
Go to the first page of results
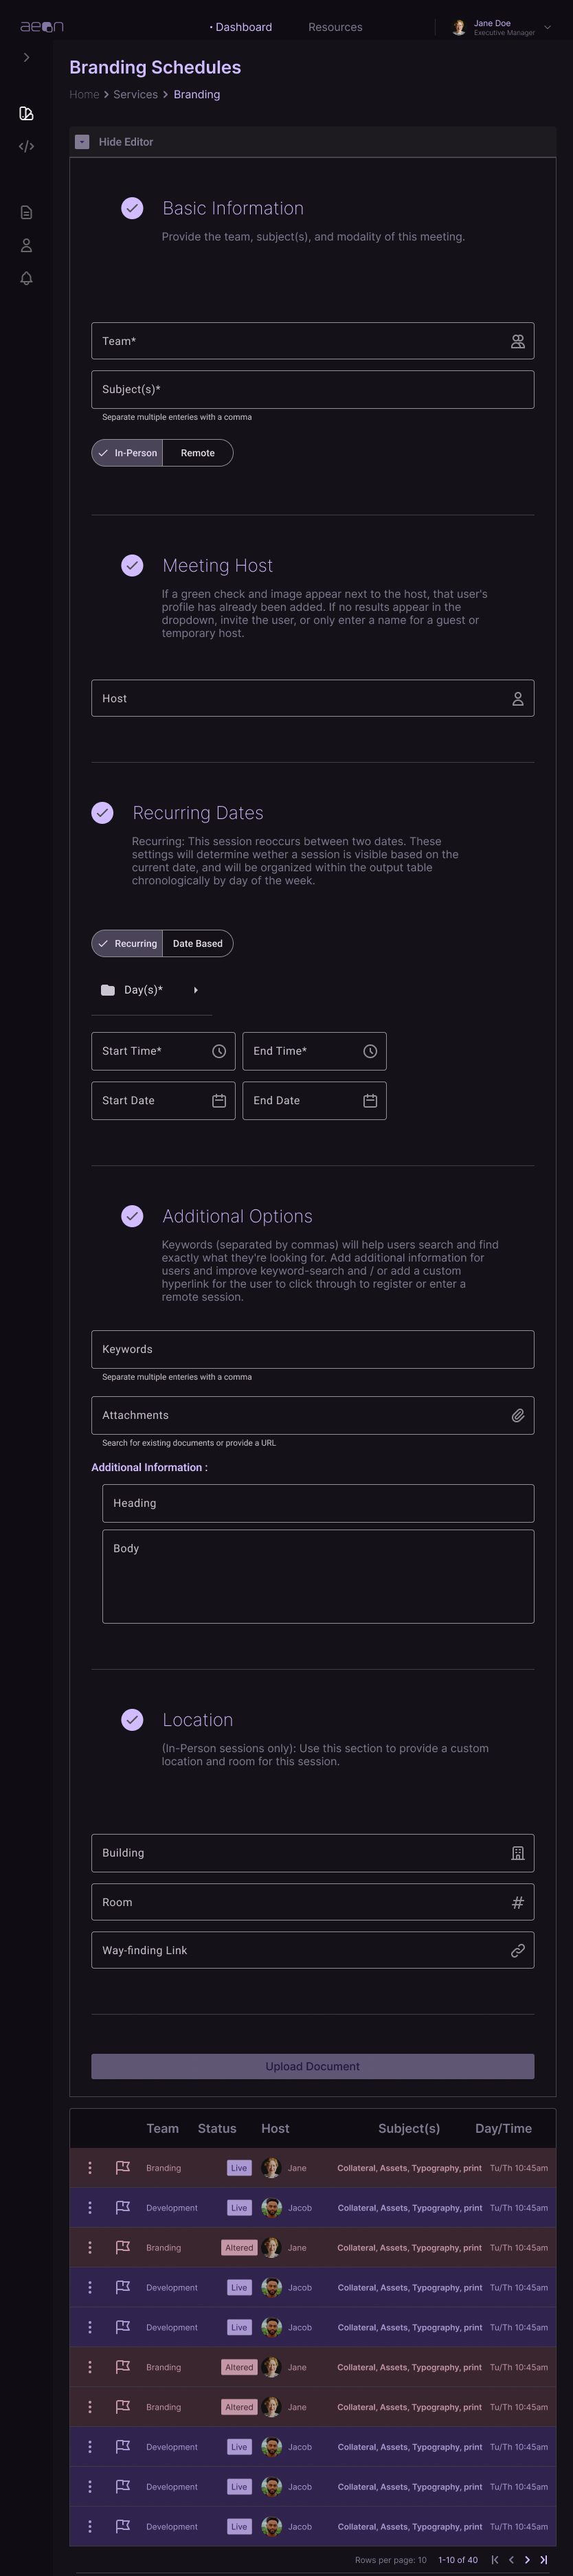[494, 2560]
